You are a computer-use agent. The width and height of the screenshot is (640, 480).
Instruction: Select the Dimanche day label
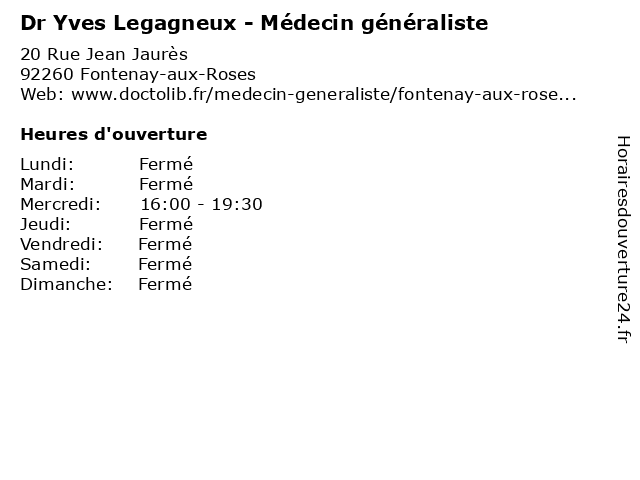coord(66,284)
